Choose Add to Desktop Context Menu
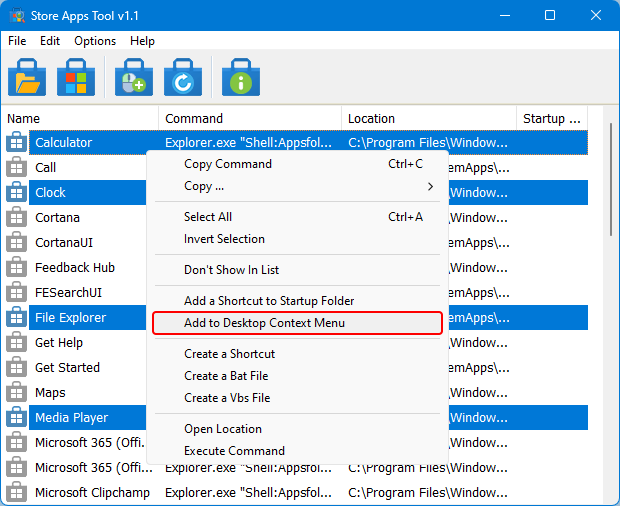 265,323
